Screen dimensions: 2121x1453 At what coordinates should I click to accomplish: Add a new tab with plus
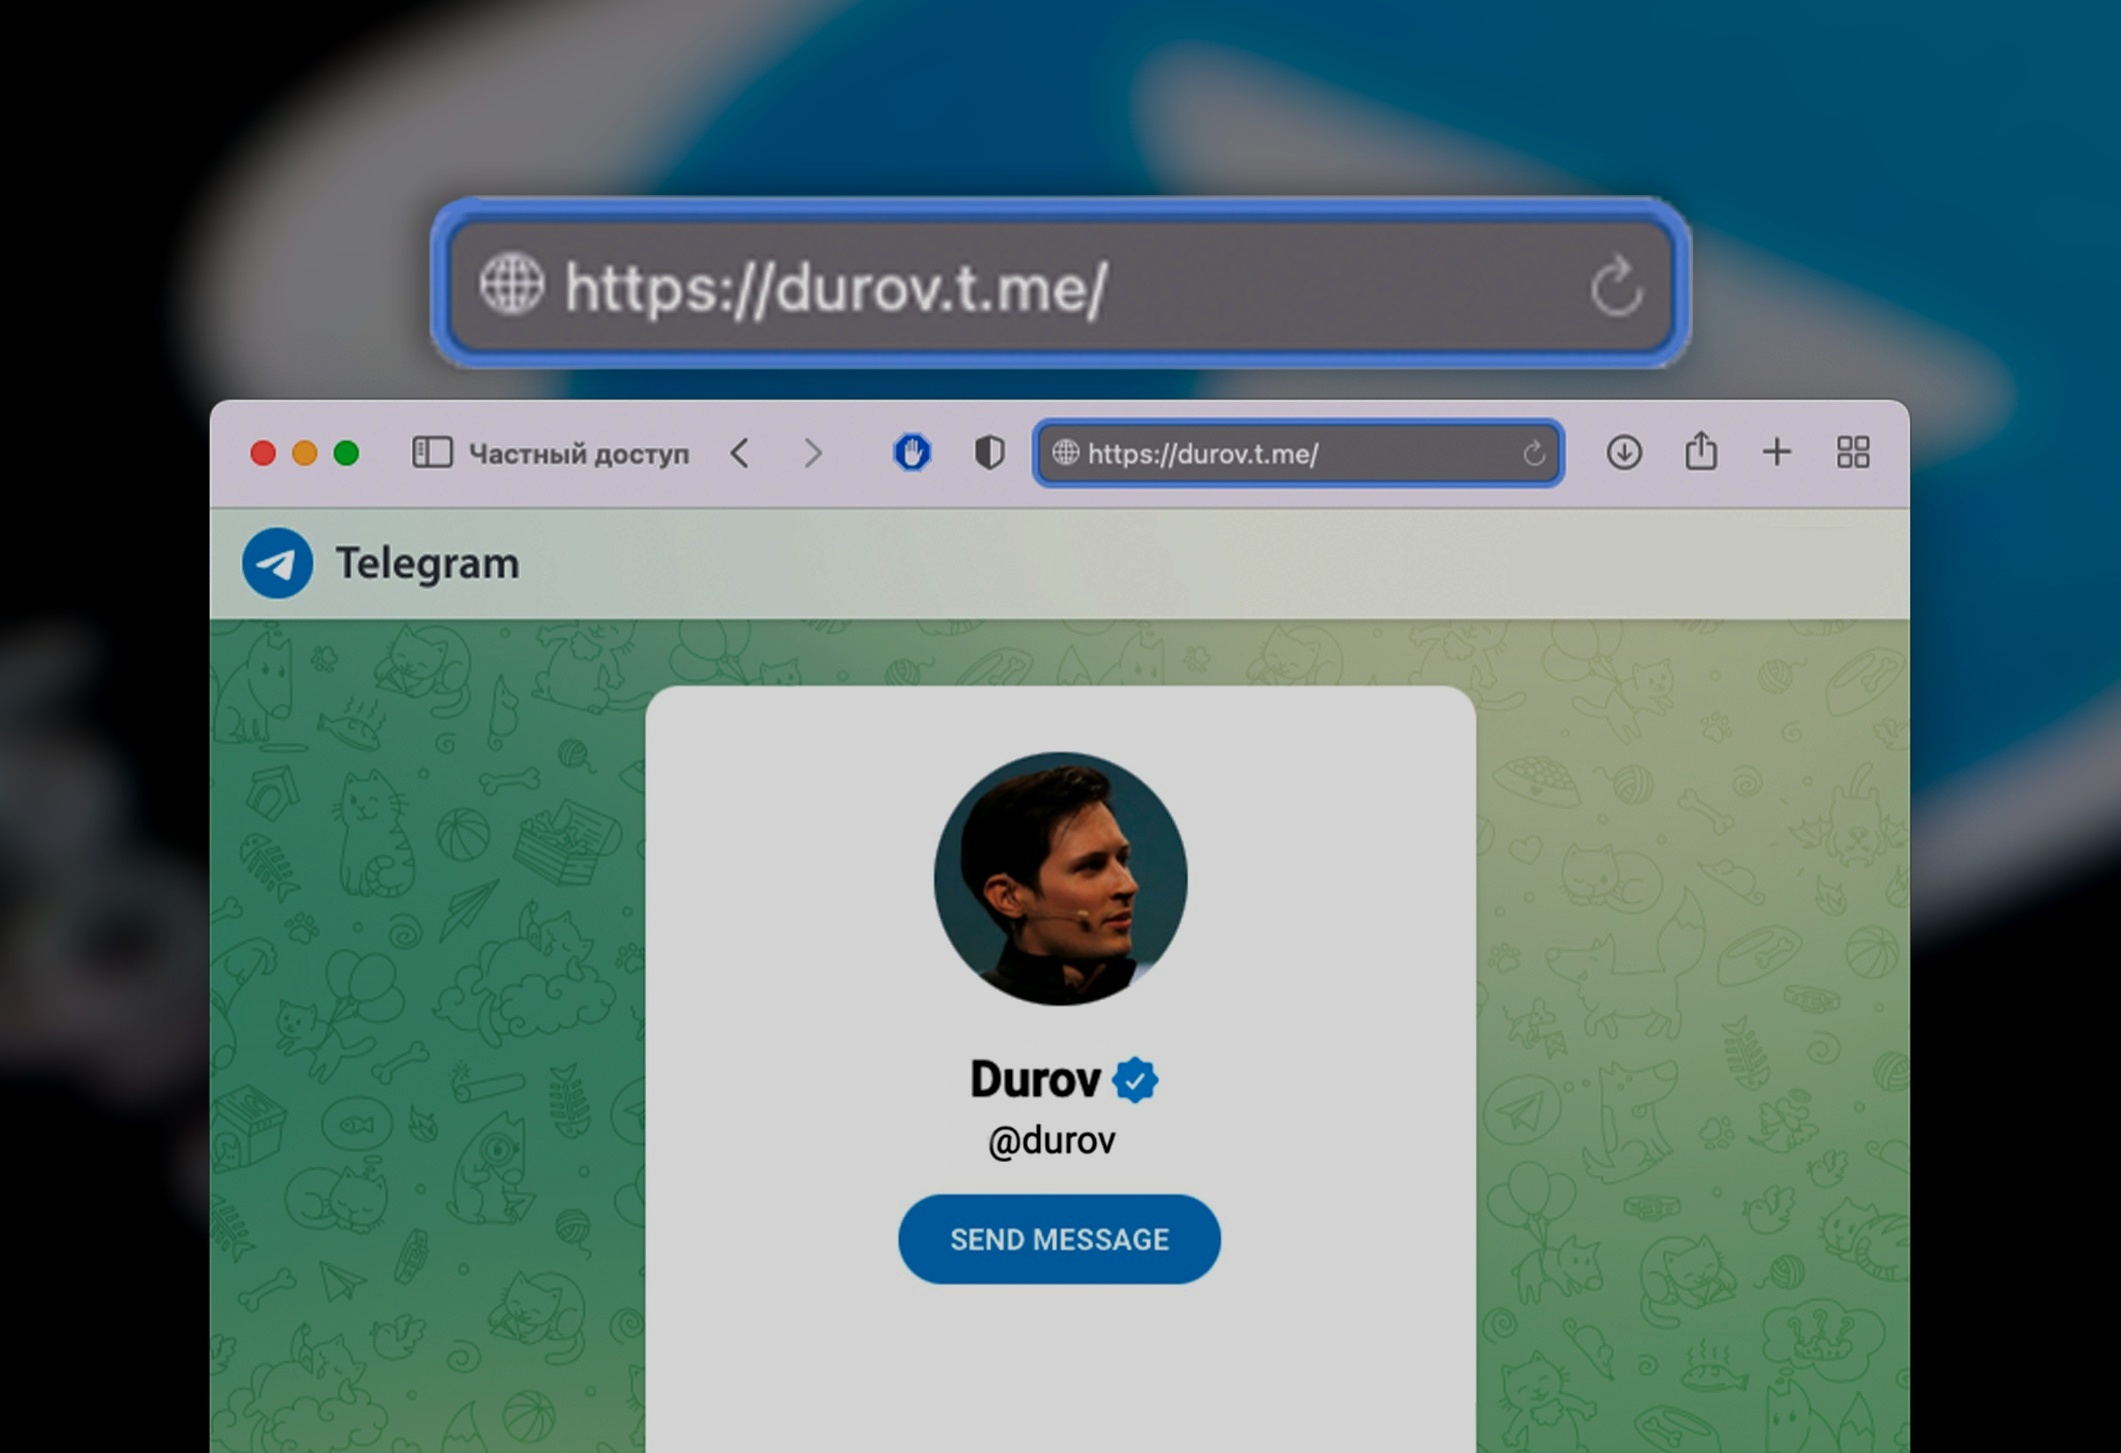1776,452
